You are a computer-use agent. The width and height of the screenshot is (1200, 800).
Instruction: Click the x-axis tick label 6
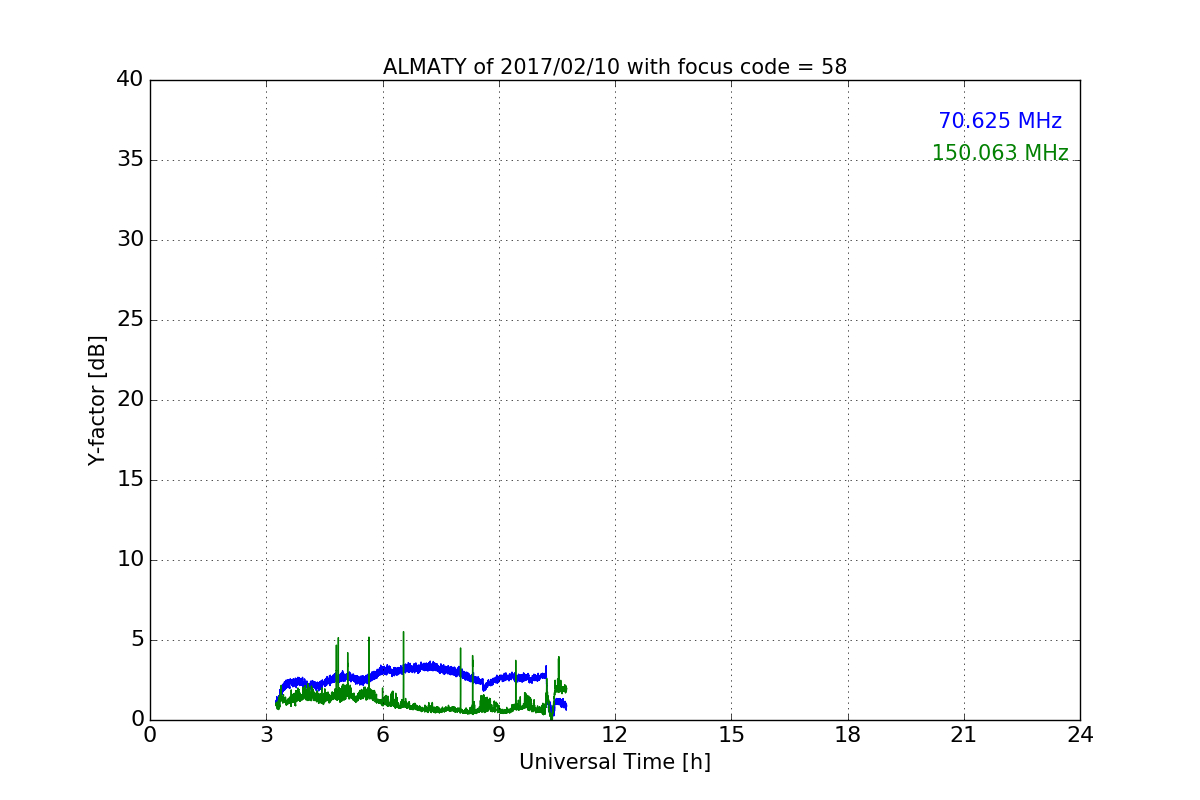point(382,735)
